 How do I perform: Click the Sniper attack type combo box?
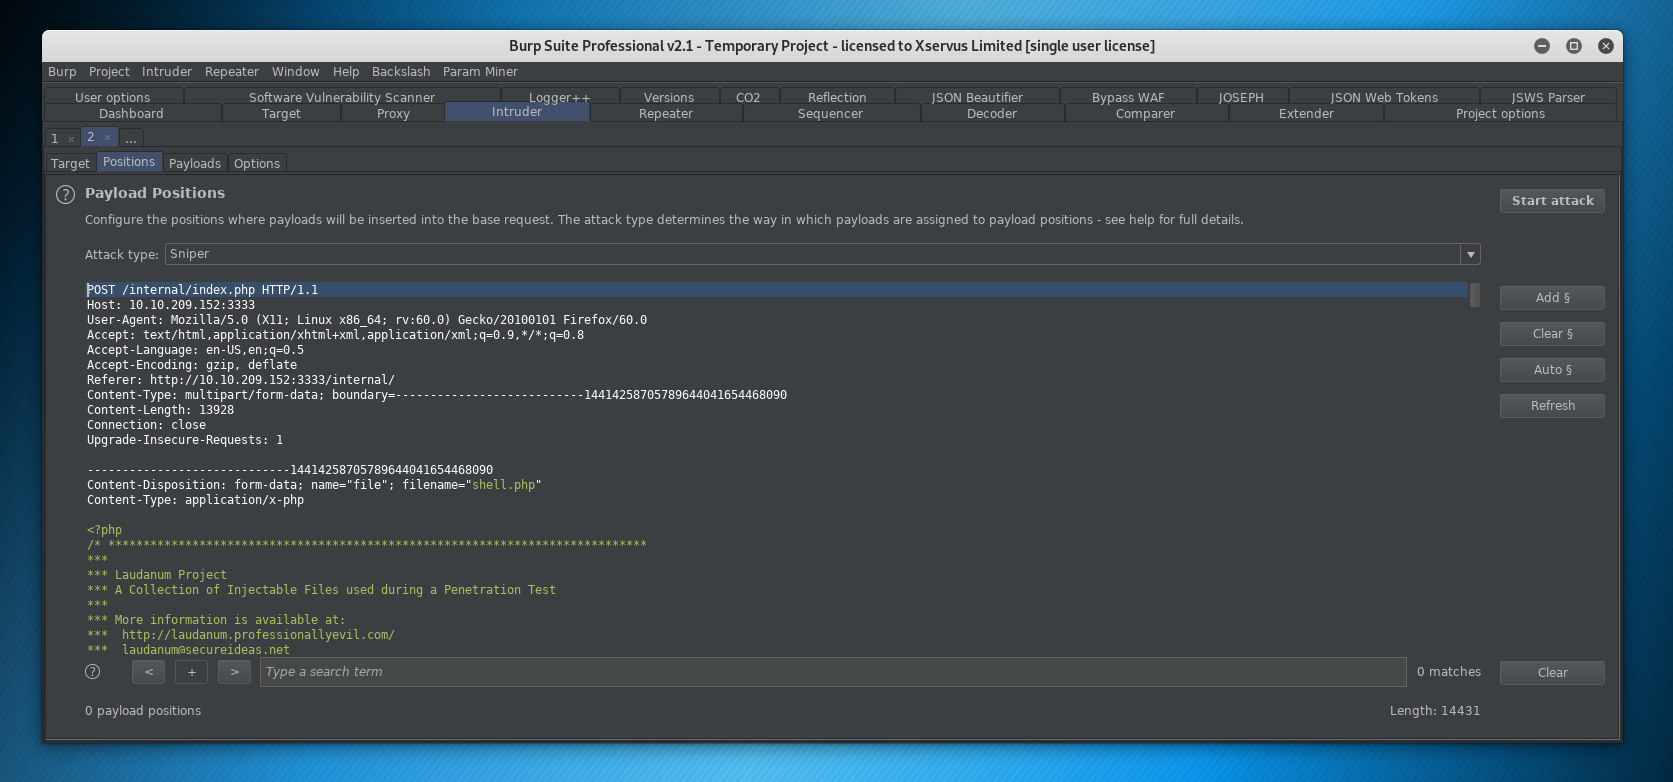822,254
